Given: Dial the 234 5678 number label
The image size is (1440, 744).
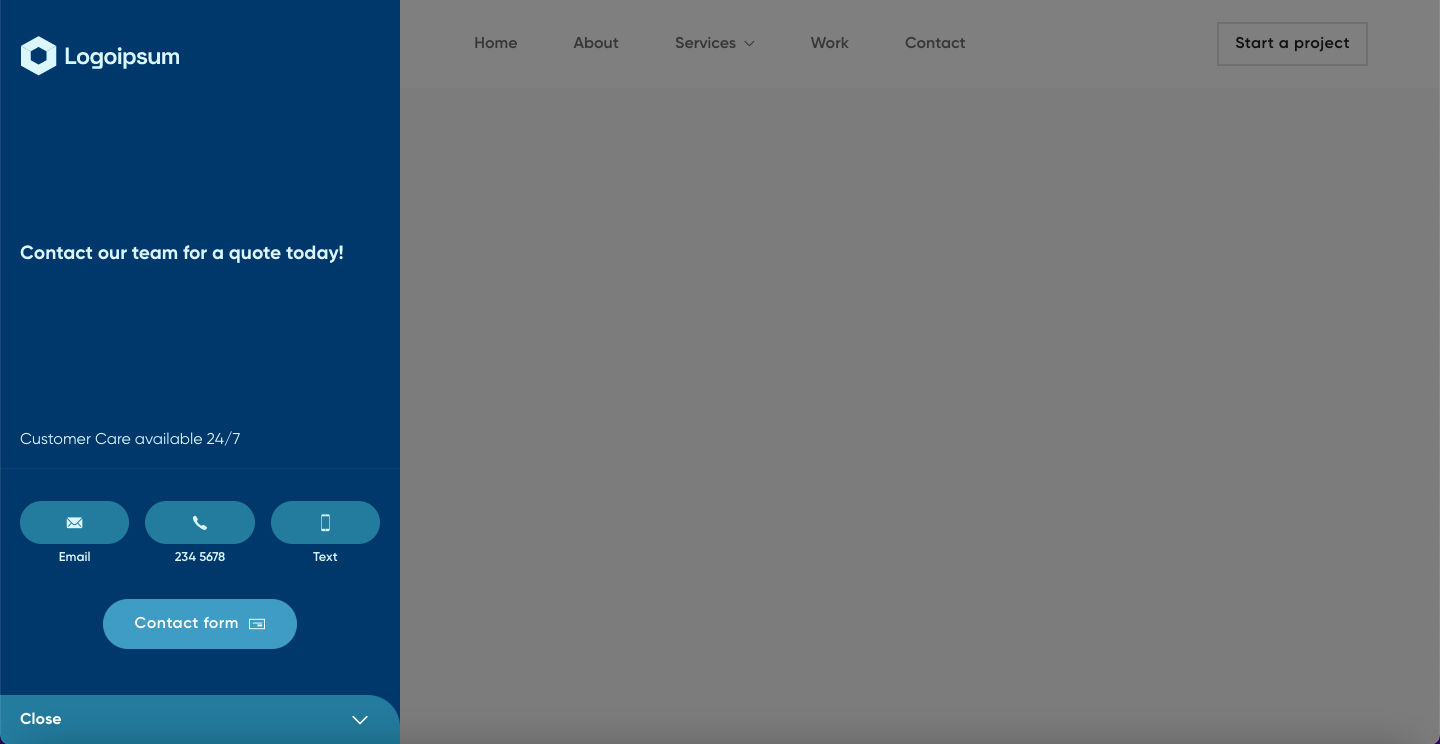Looking at the screenshot, I should (200, 557).
